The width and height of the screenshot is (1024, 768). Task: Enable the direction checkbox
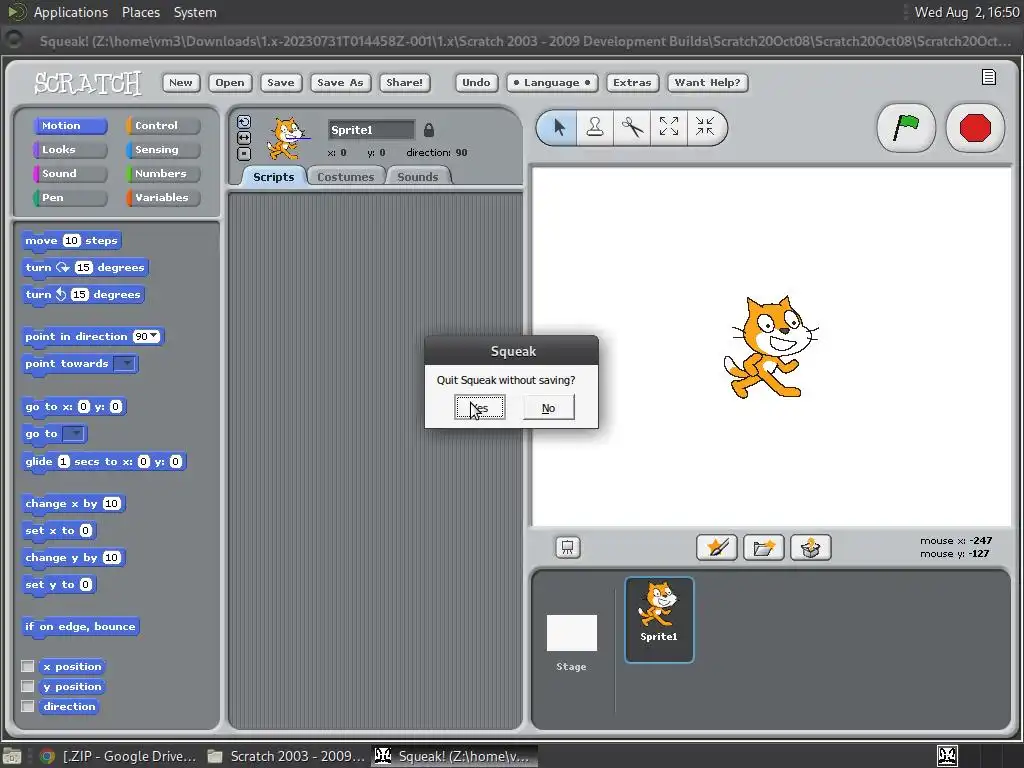[27, 707]
